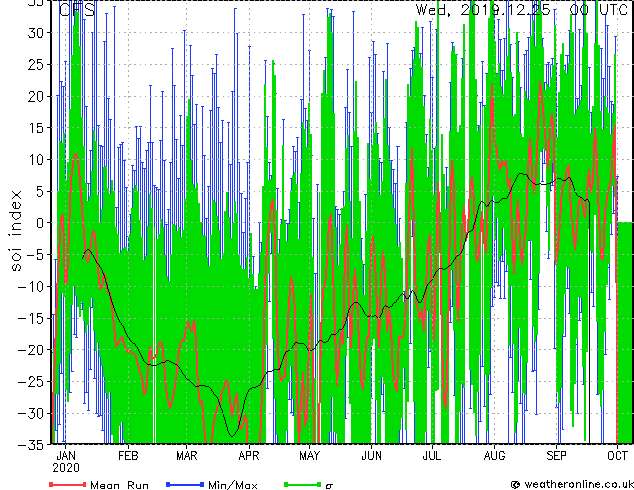Select the y-axis tick label 25
This screenshot has width=634, height=490.
click(x=36, y=64)
